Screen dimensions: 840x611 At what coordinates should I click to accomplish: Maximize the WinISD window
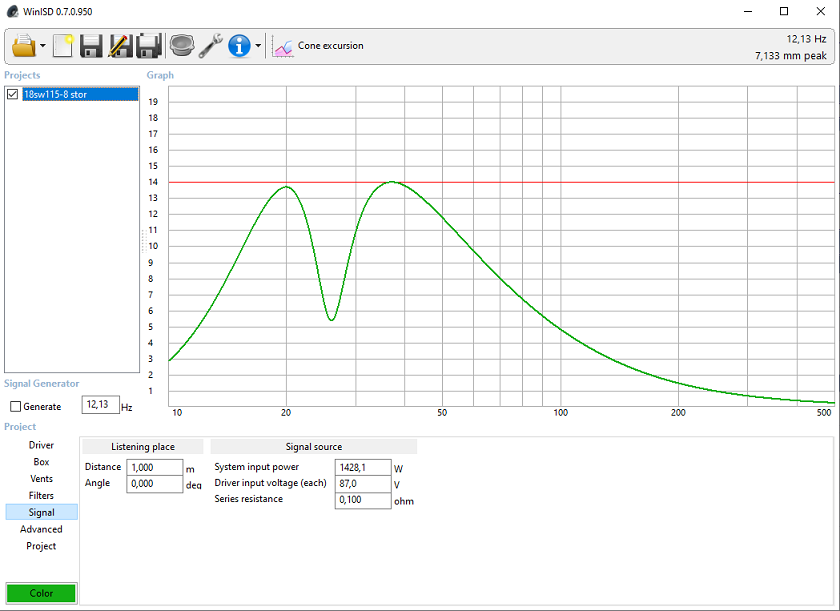coord(784,11)
